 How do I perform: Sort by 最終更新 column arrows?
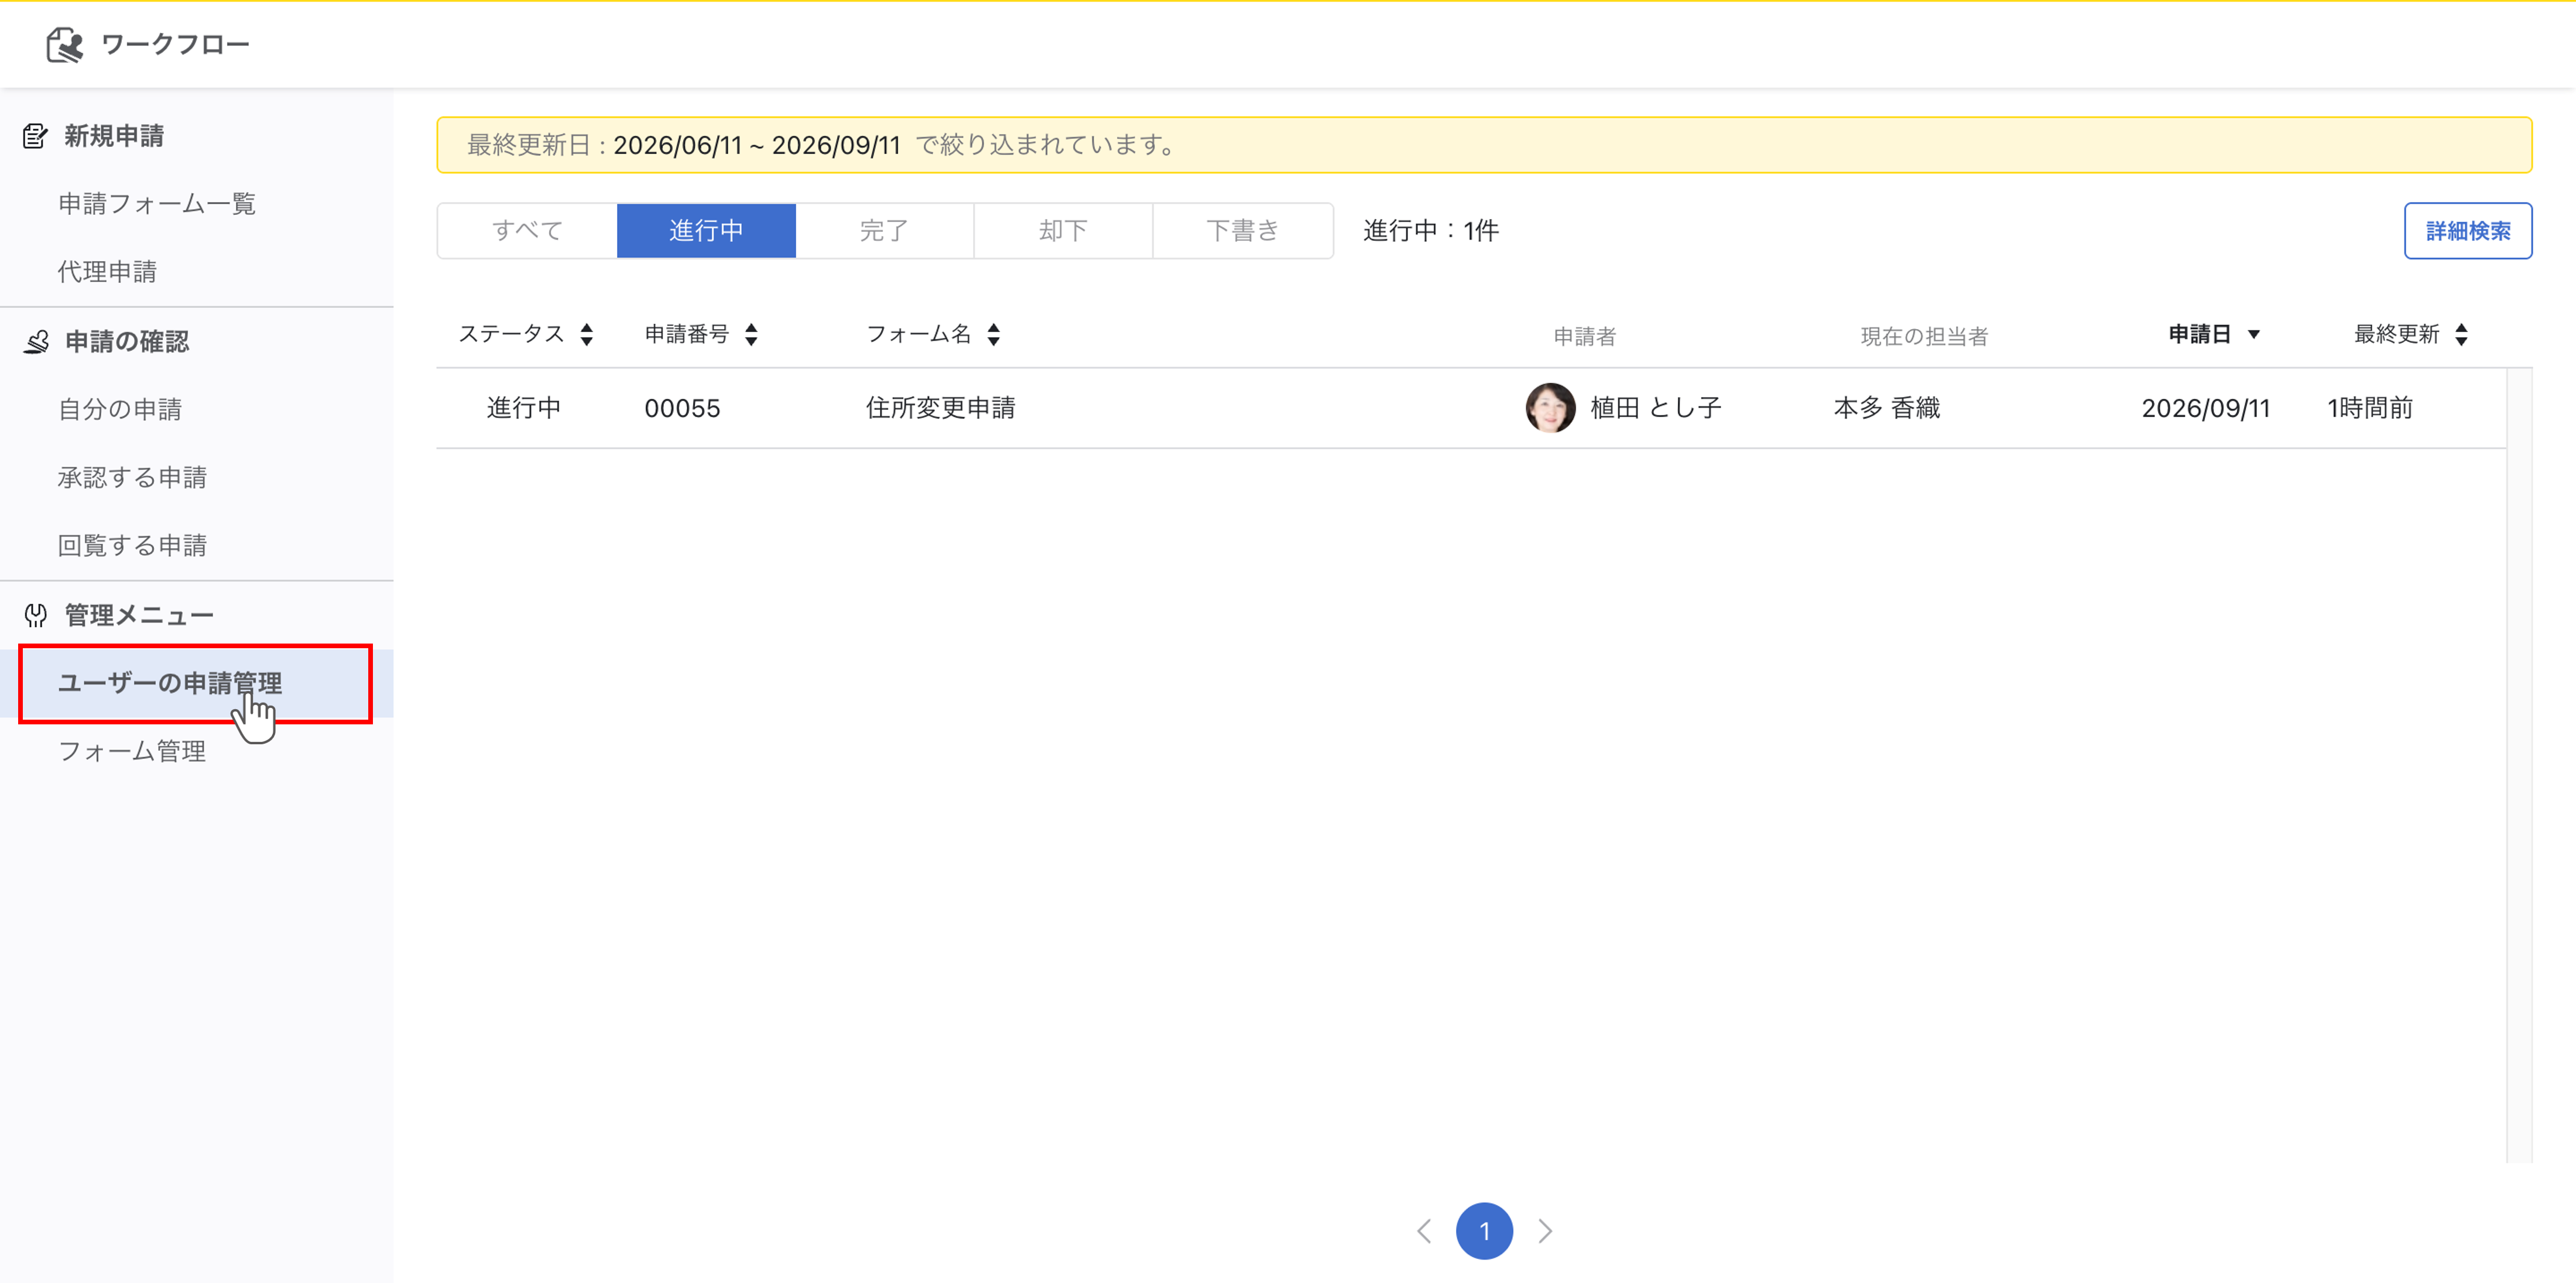(x=2461, y=335)
